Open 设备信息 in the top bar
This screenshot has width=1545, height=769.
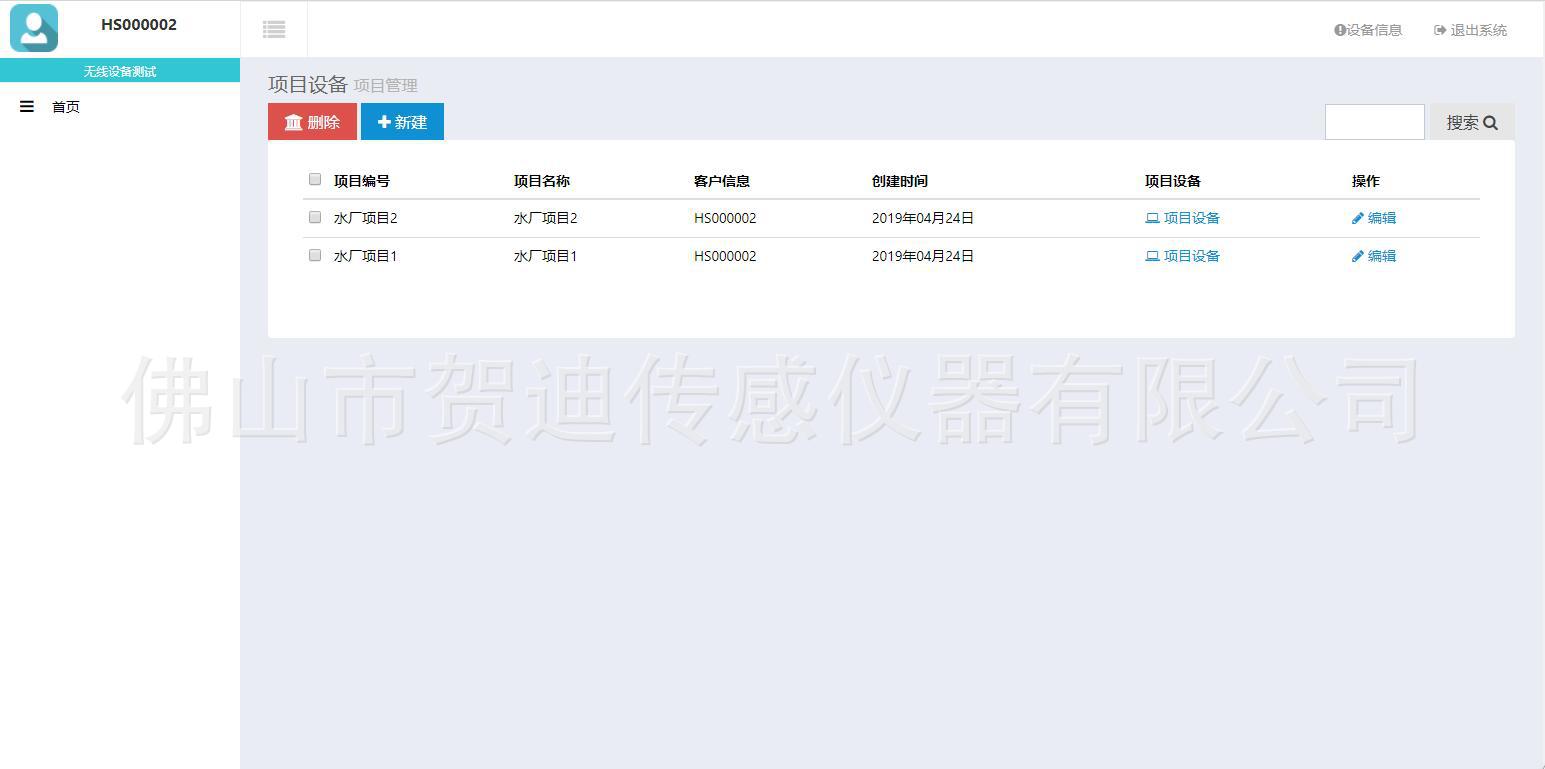tap(1368, 30)
